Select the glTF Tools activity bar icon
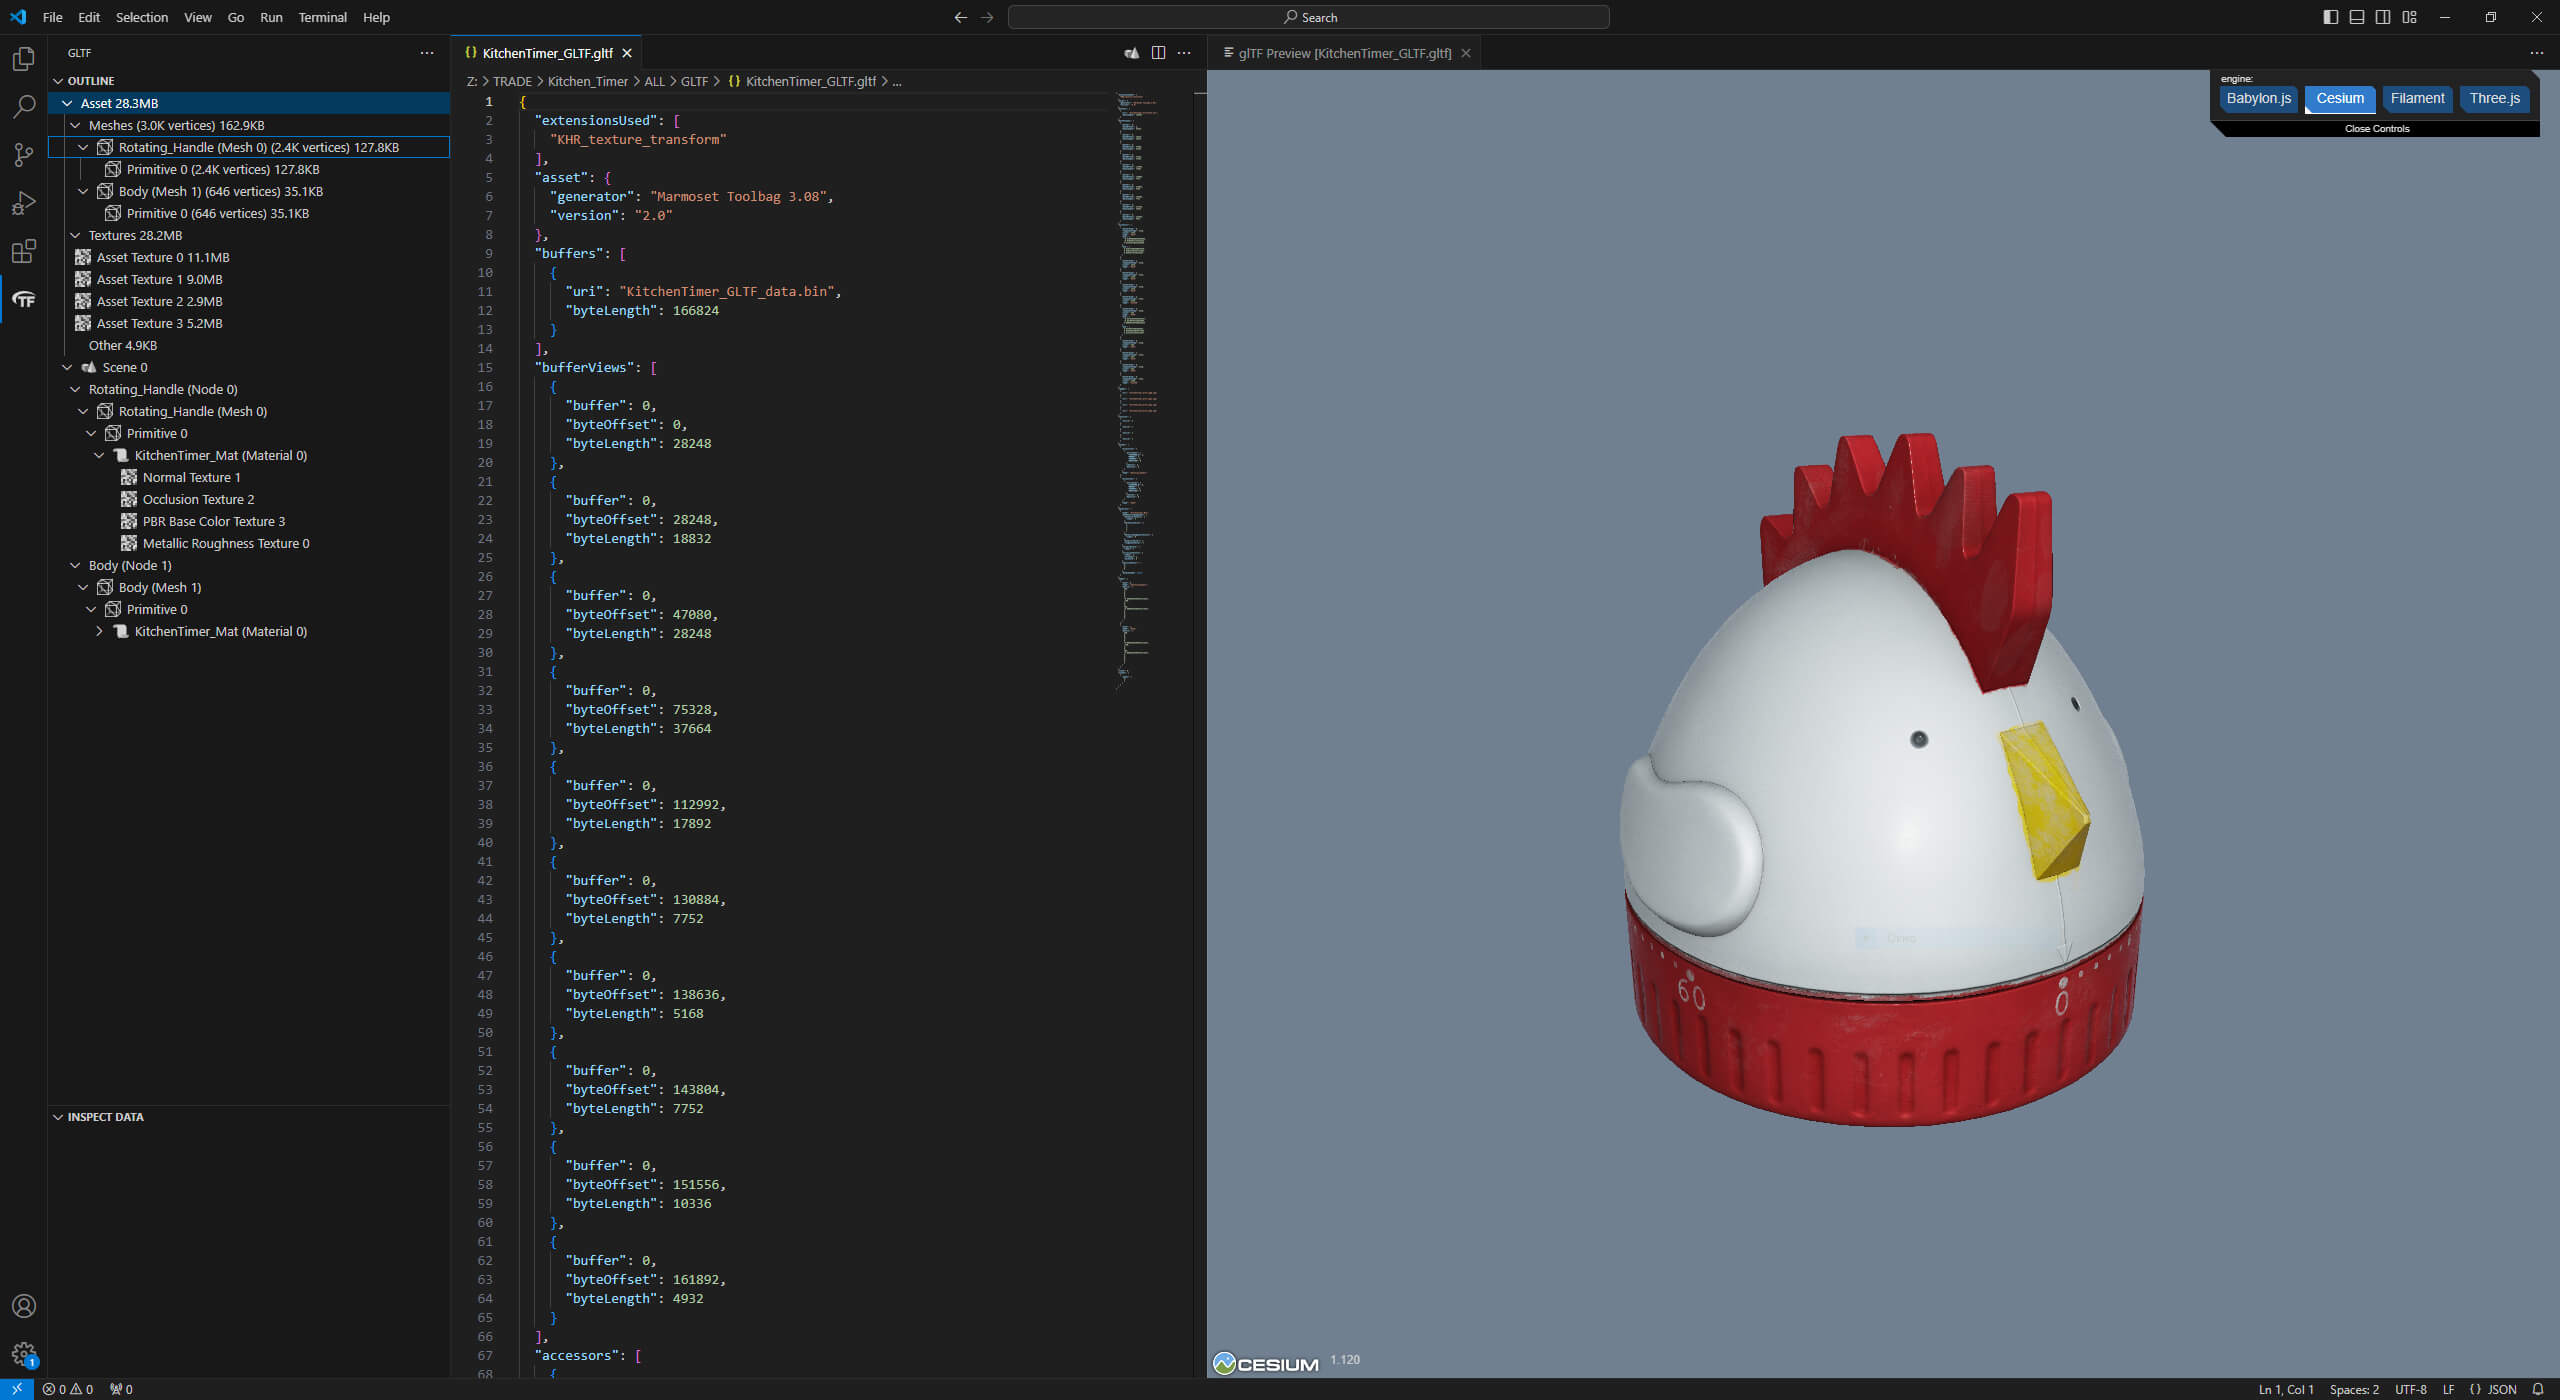2560x1400 pixels. 24,299
